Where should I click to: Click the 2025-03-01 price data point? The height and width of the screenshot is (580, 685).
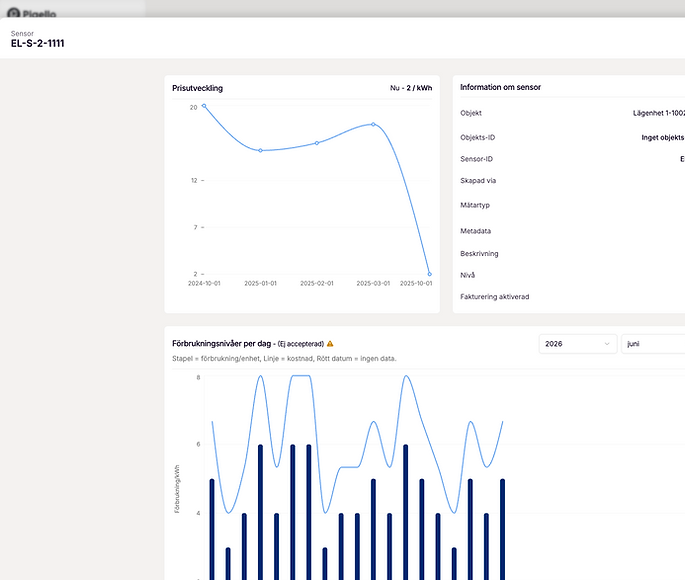[x=373, y=124]
